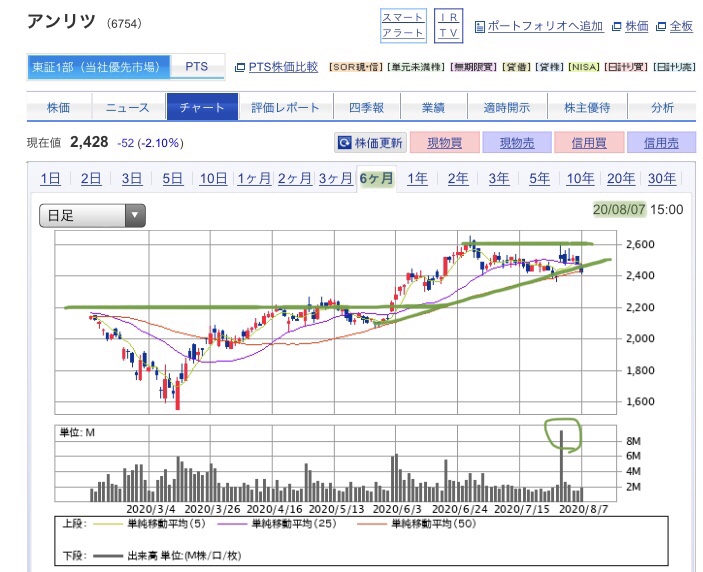Select the 2日 chart period
The width and height of the screenshot is (703, 572).
(x=91, y=178)
